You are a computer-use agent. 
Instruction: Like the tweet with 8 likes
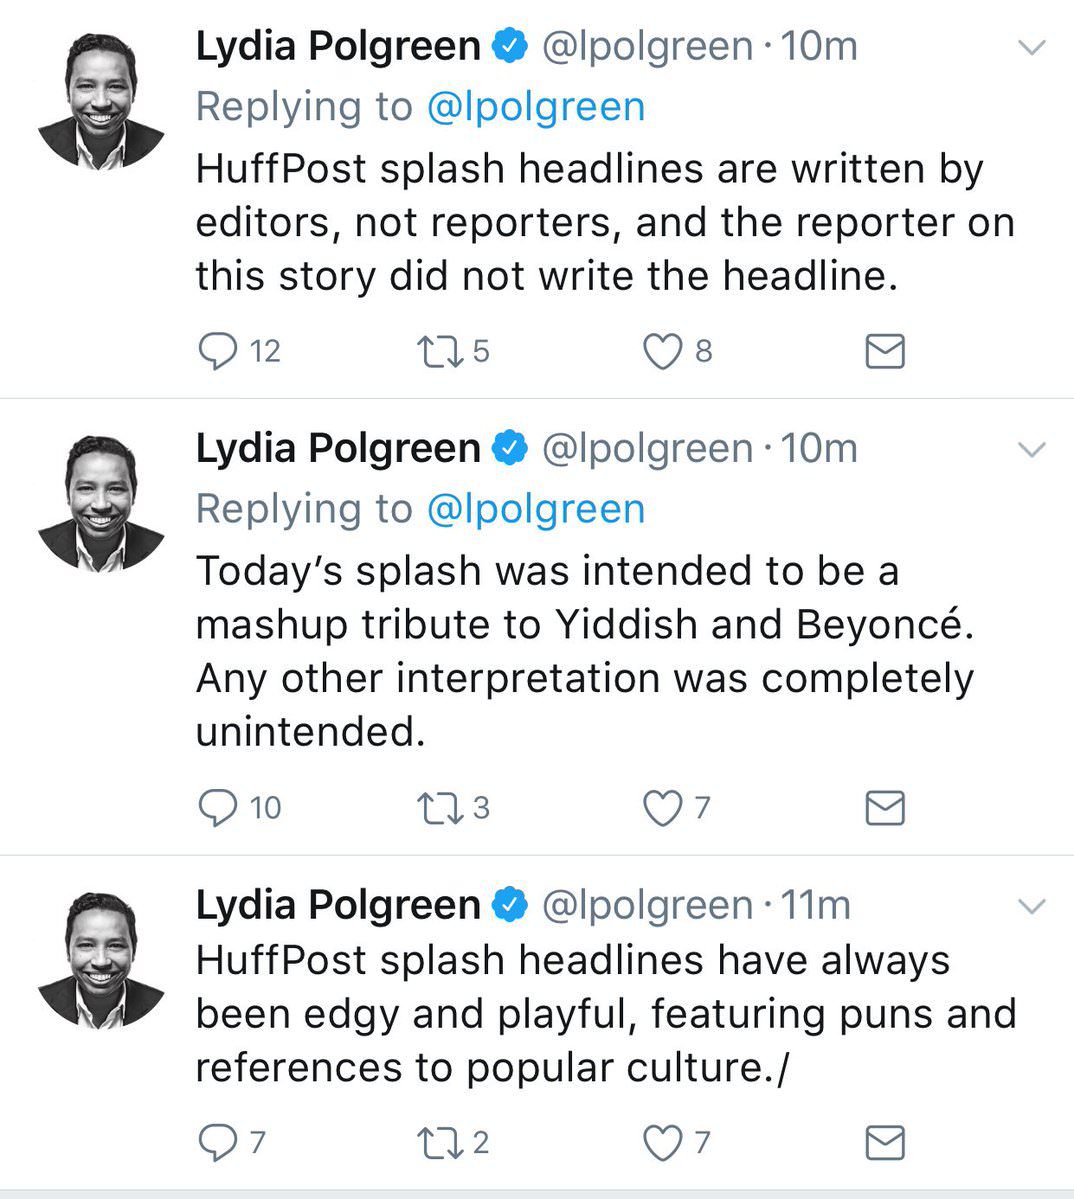click(662, 352)
